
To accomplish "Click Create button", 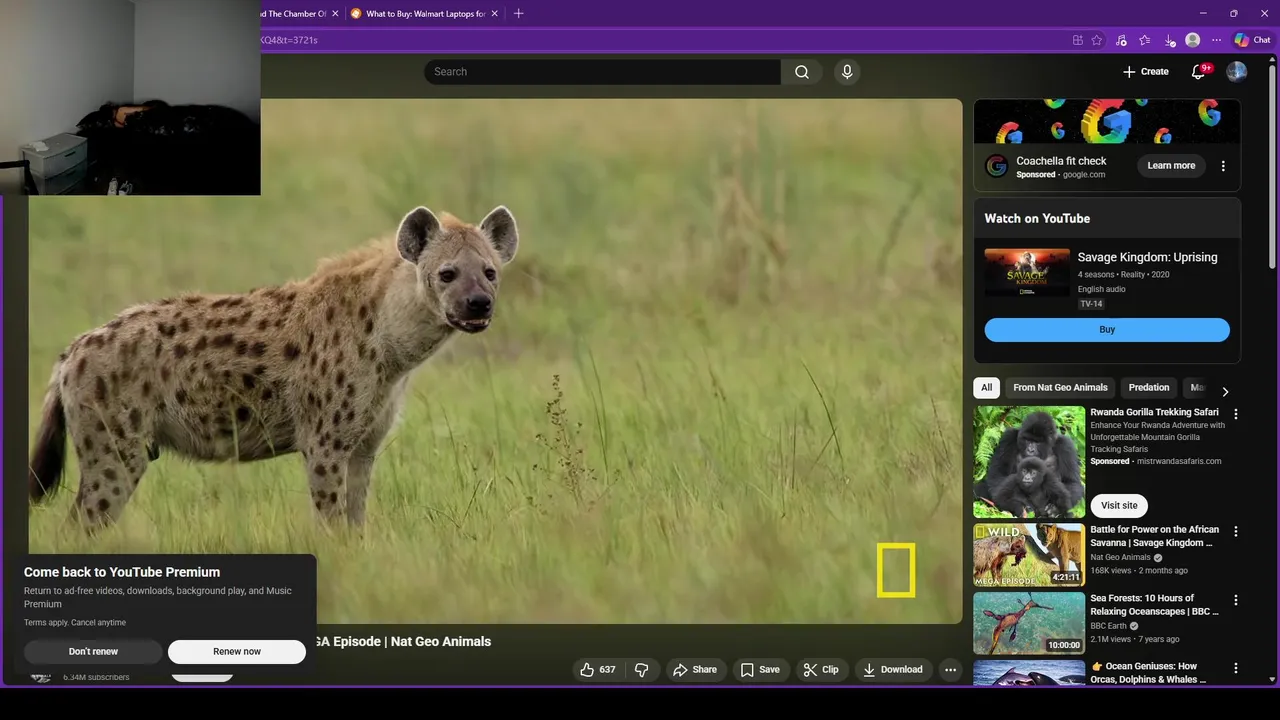I will pyautogui.click(x=1145, y=72).
